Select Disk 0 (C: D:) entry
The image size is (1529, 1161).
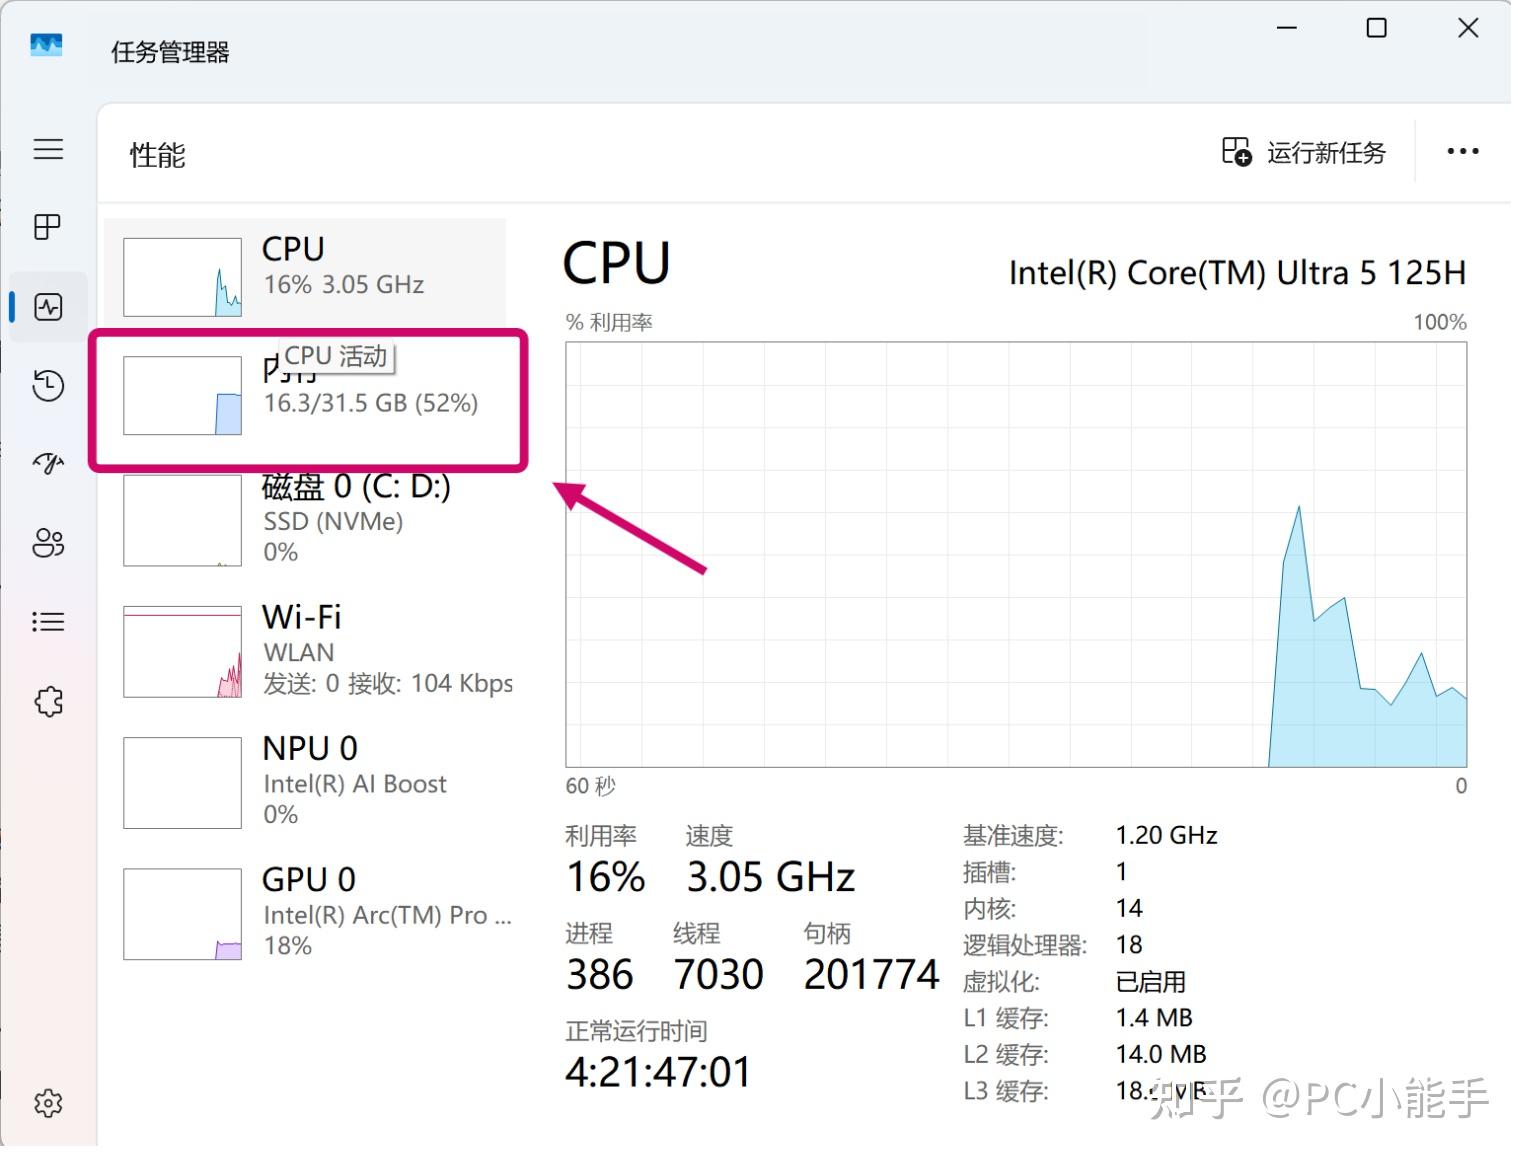point(305,520)
